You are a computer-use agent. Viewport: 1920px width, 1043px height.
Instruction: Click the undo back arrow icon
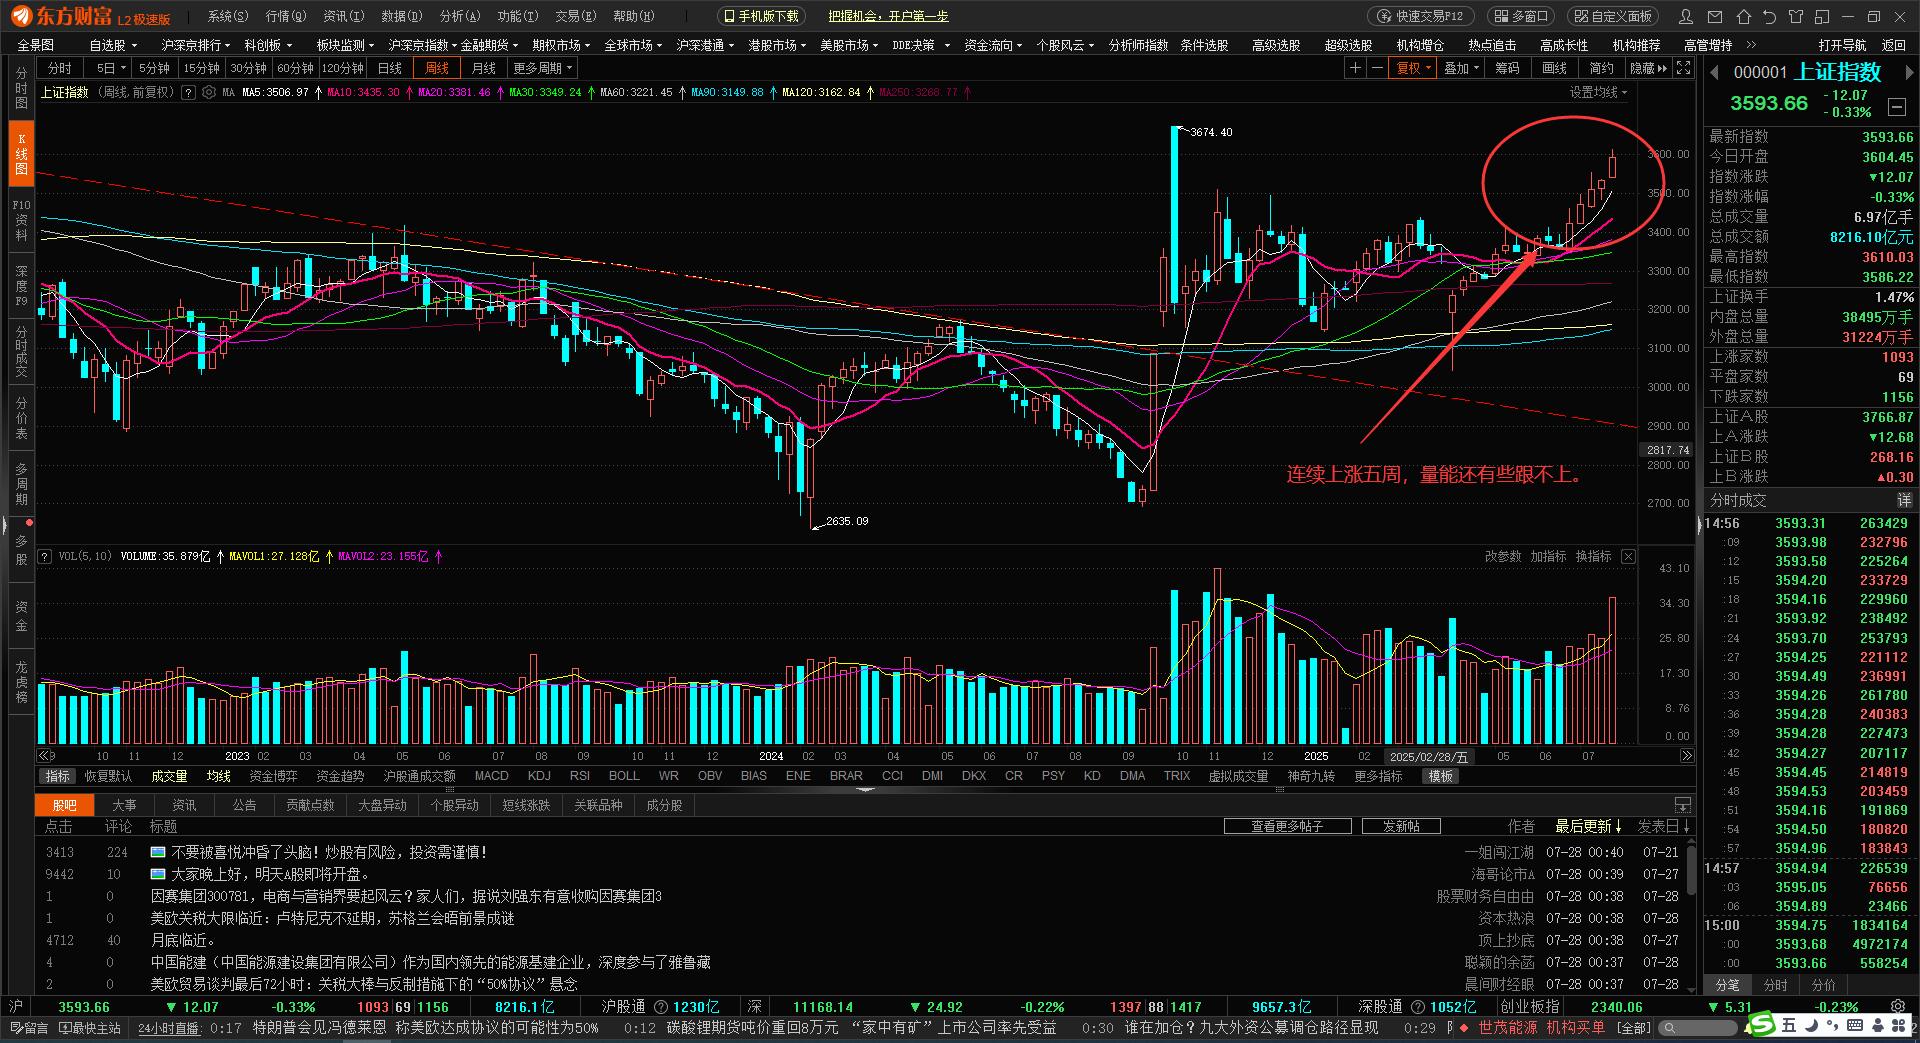click(x=1770, y=17)
